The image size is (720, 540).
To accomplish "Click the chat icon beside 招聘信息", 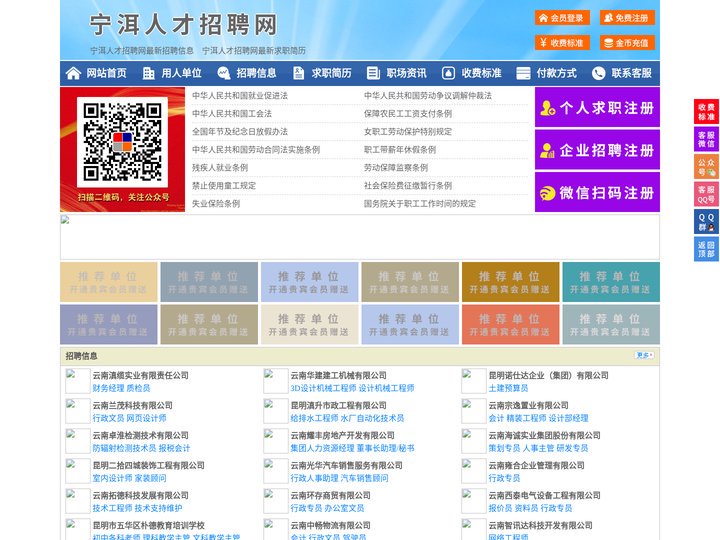I will pos(224,73).
